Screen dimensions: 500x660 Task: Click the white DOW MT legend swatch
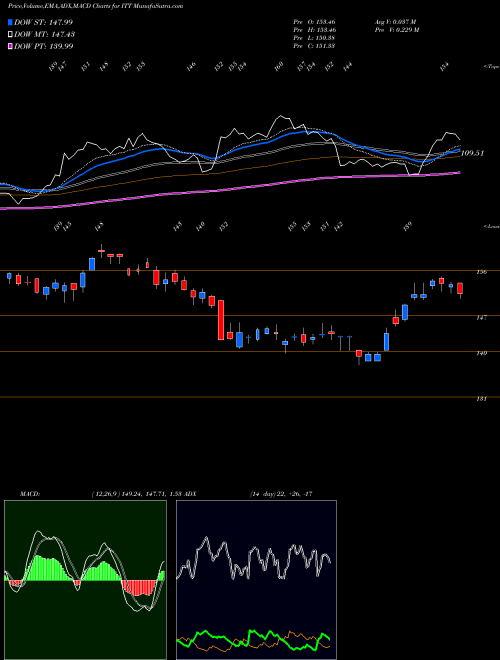[x=11, y=34]
